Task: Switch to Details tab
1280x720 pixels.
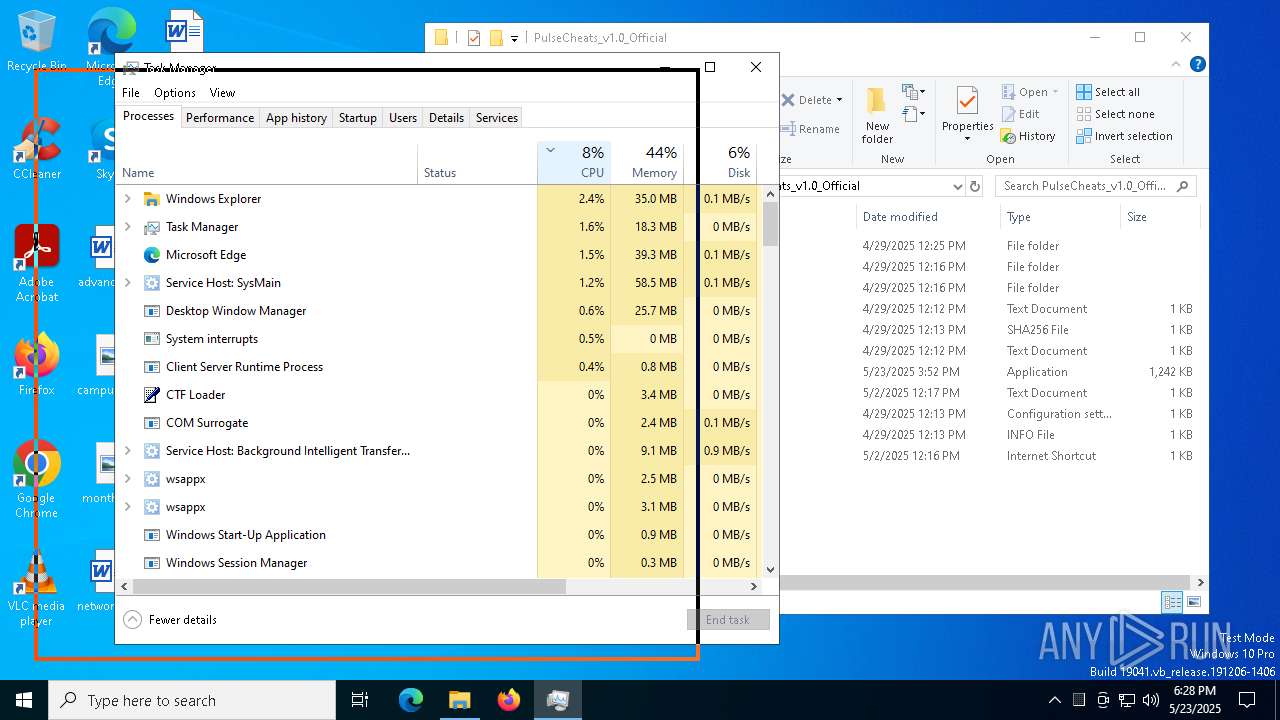Action: pos(446,118)
